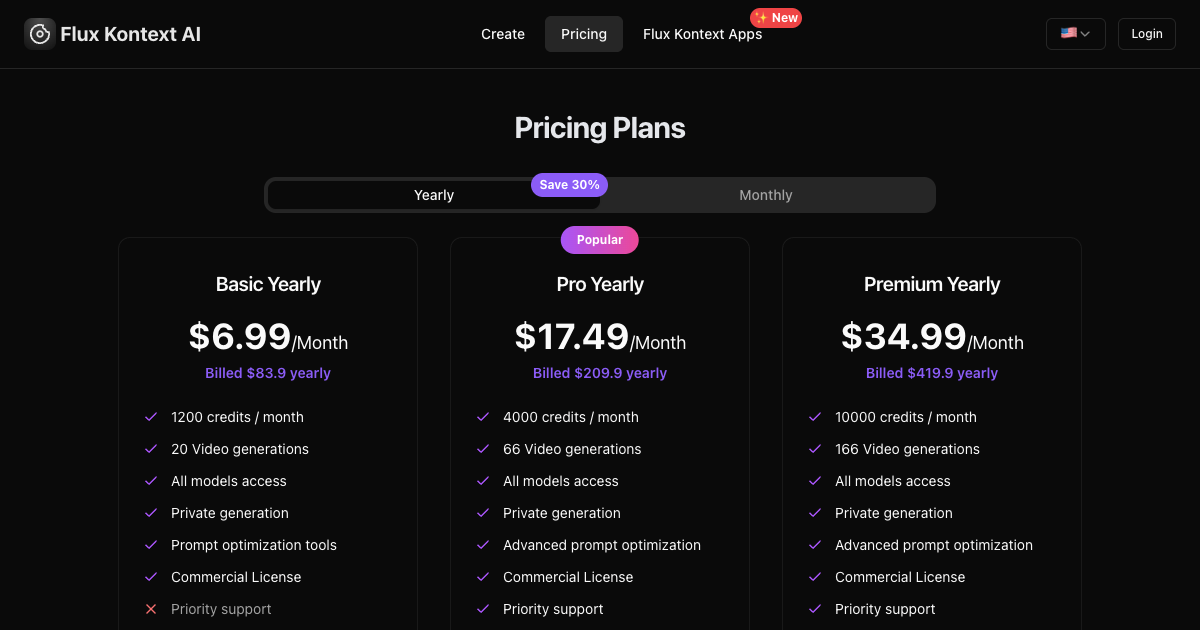Open Flux Kontext Apps menu

click(x=703, y=34)
